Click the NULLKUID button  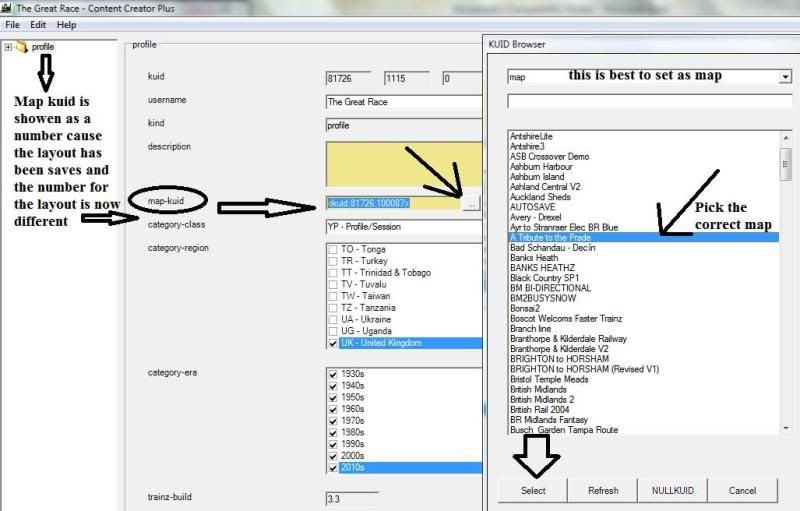(672, 491)
